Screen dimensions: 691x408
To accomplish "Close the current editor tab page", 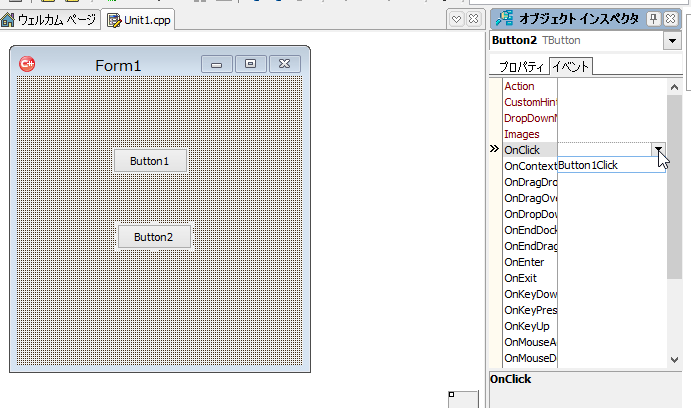I will (x=474, y=19).
